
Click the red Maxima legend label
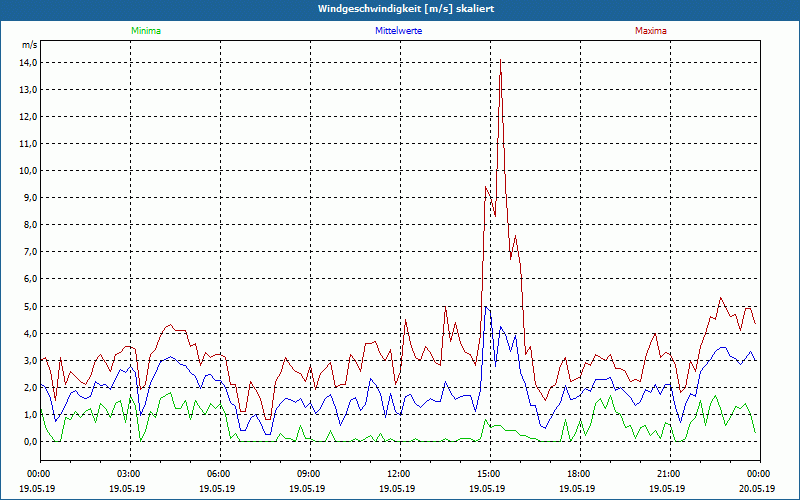pyautogui.click(x=651, y=31)
